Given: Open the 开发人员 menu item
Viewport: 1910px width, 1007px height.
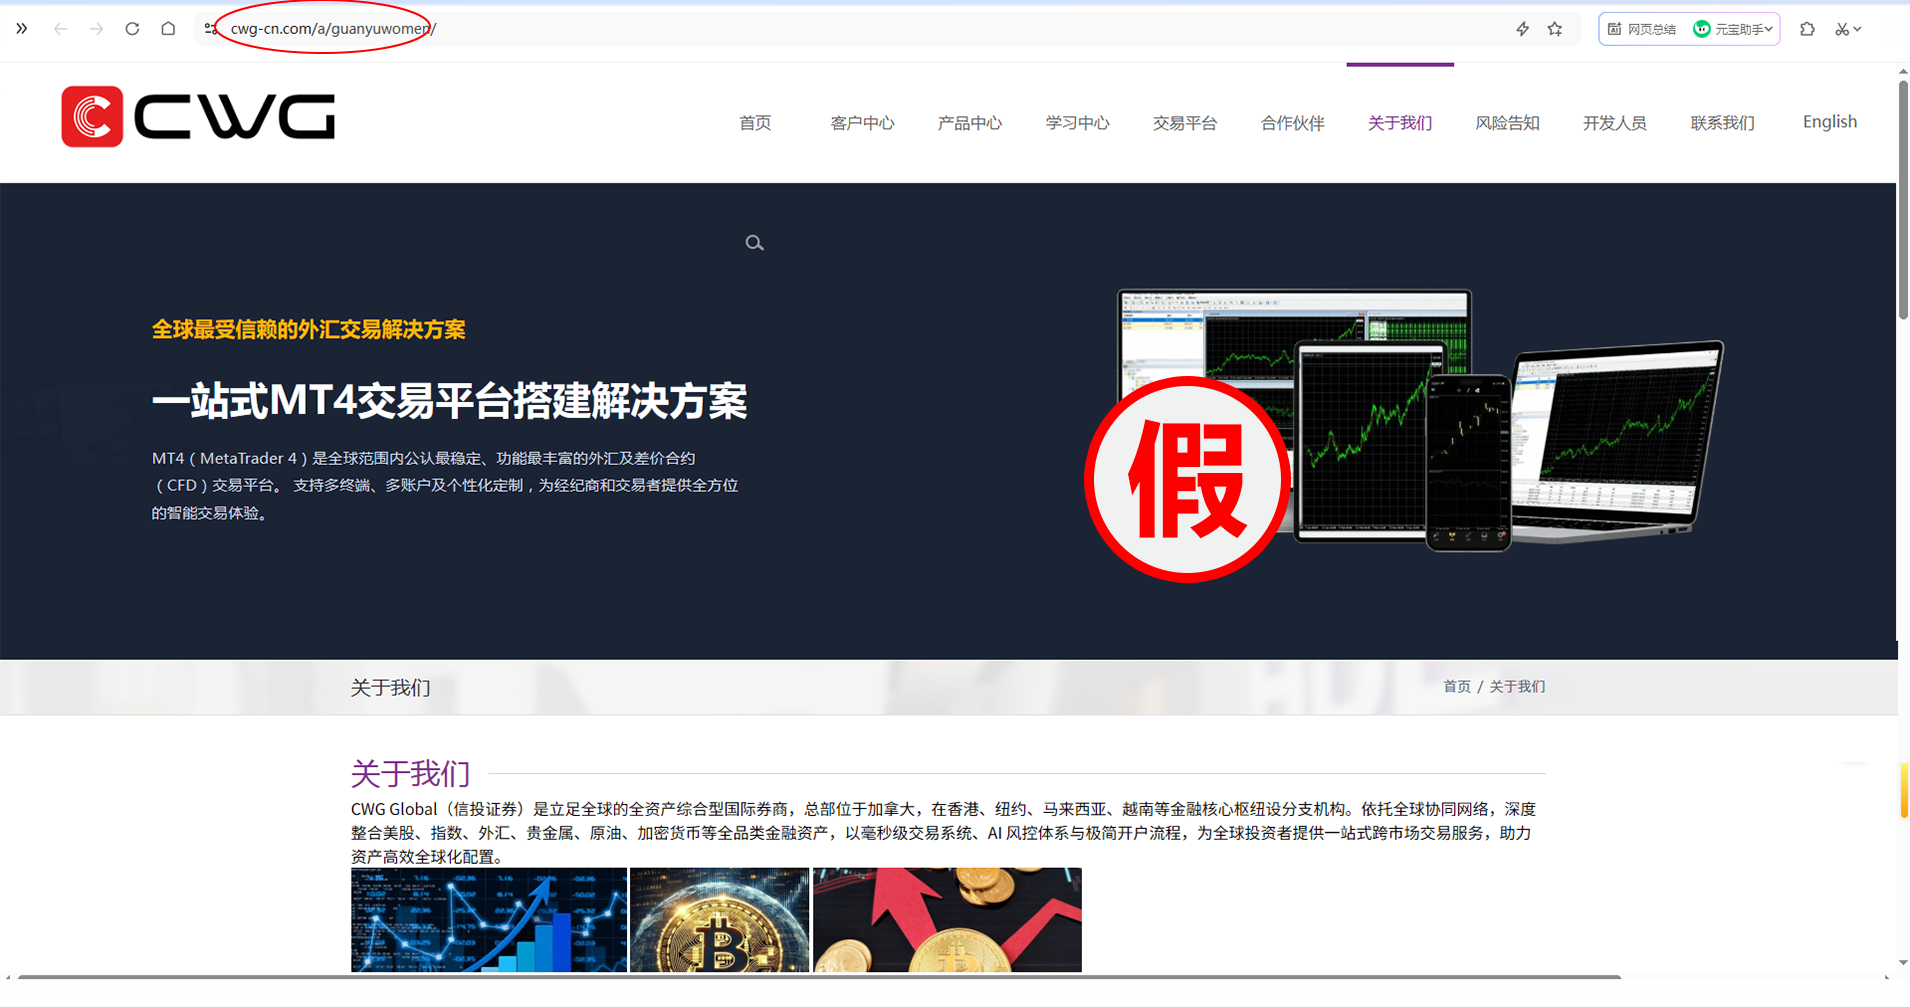Looking at the screenshot, I should point(1614,123).
